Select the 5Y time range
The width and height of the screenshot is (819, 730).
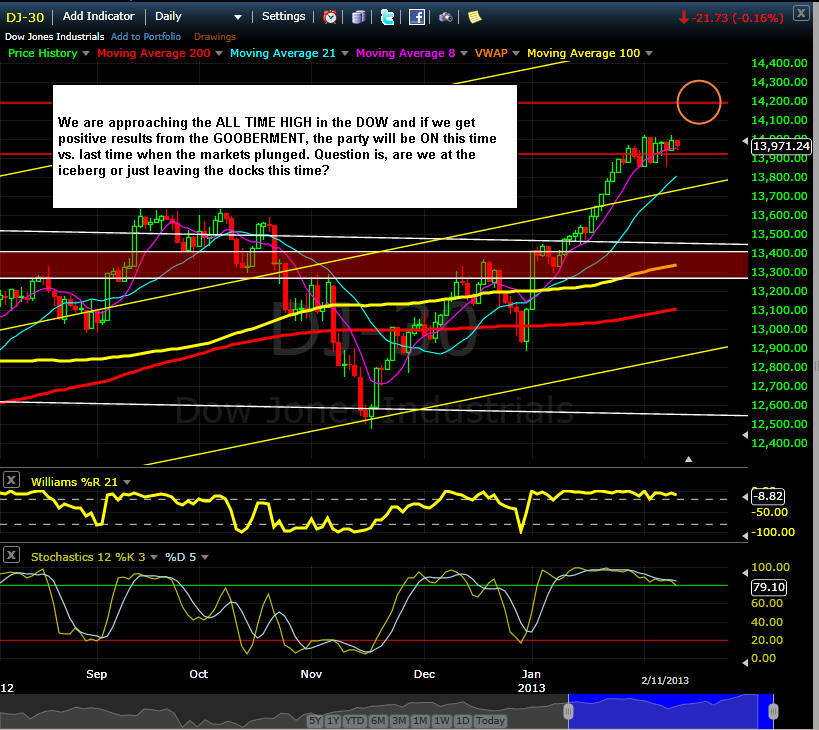point(315,721)
